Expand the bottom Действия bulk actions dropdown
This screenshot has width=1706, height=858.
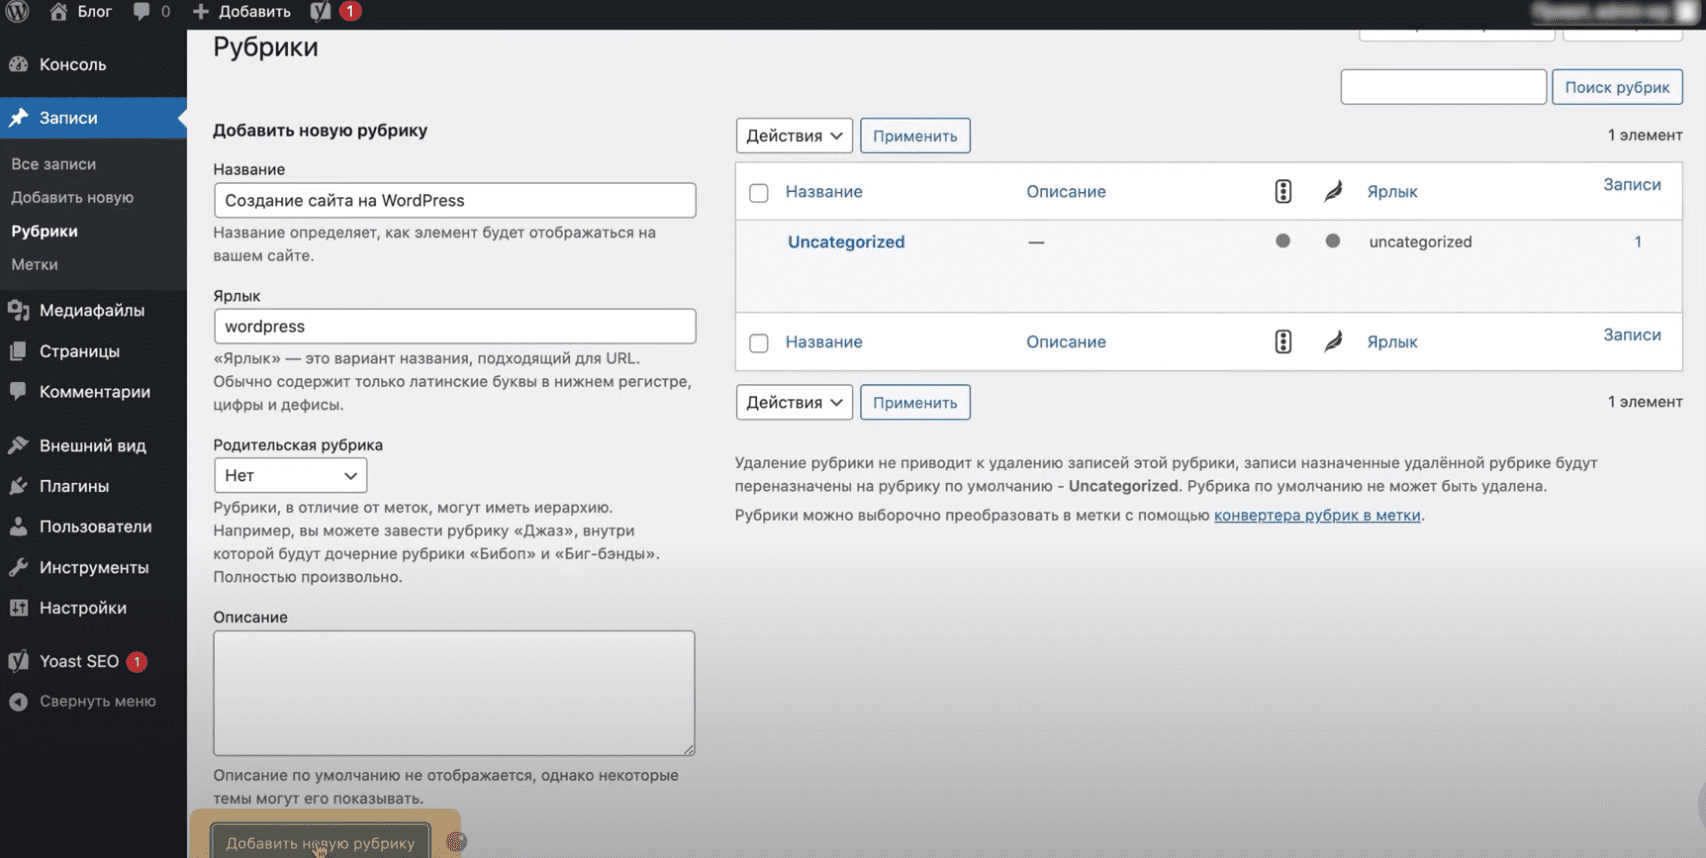pos(794,403)
